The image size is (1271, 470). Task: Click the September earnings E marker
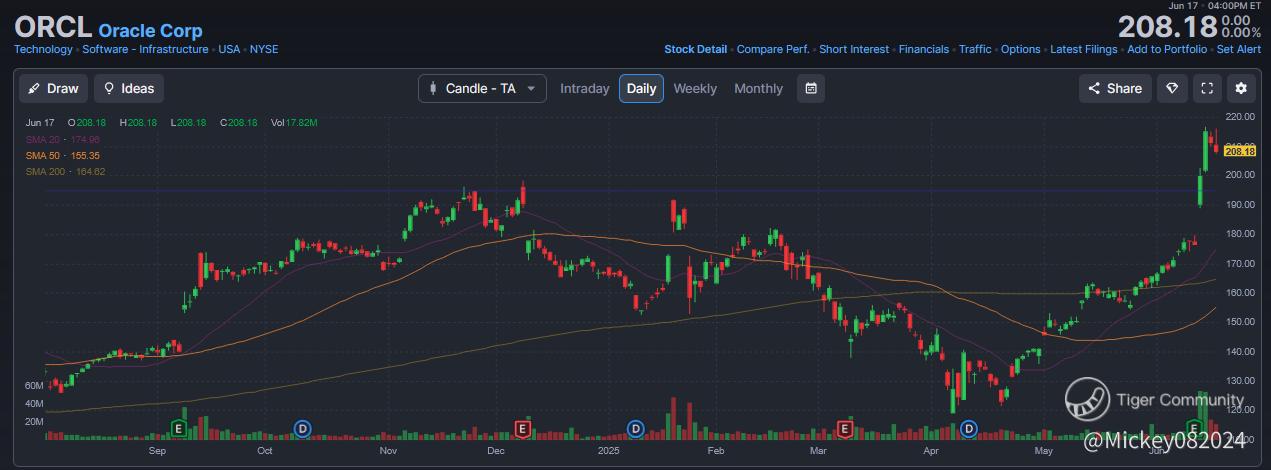tap(179, 428)
